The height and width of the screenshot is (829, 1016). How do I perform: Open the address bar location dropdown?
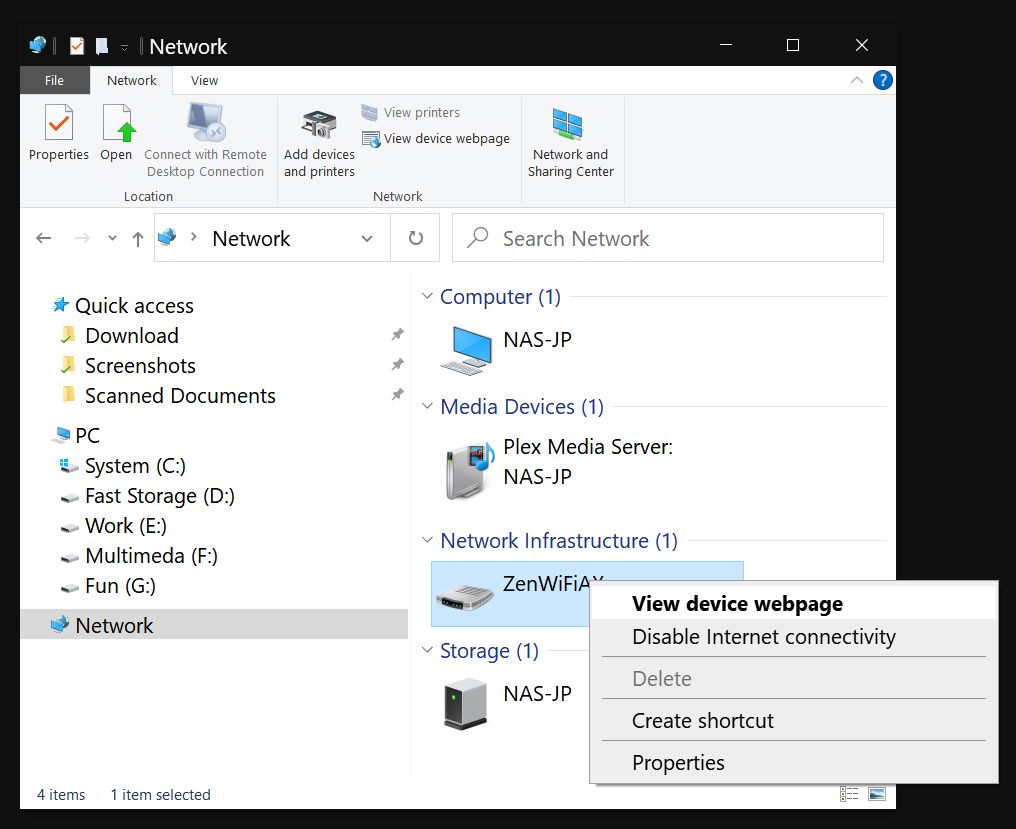(366, 237)
